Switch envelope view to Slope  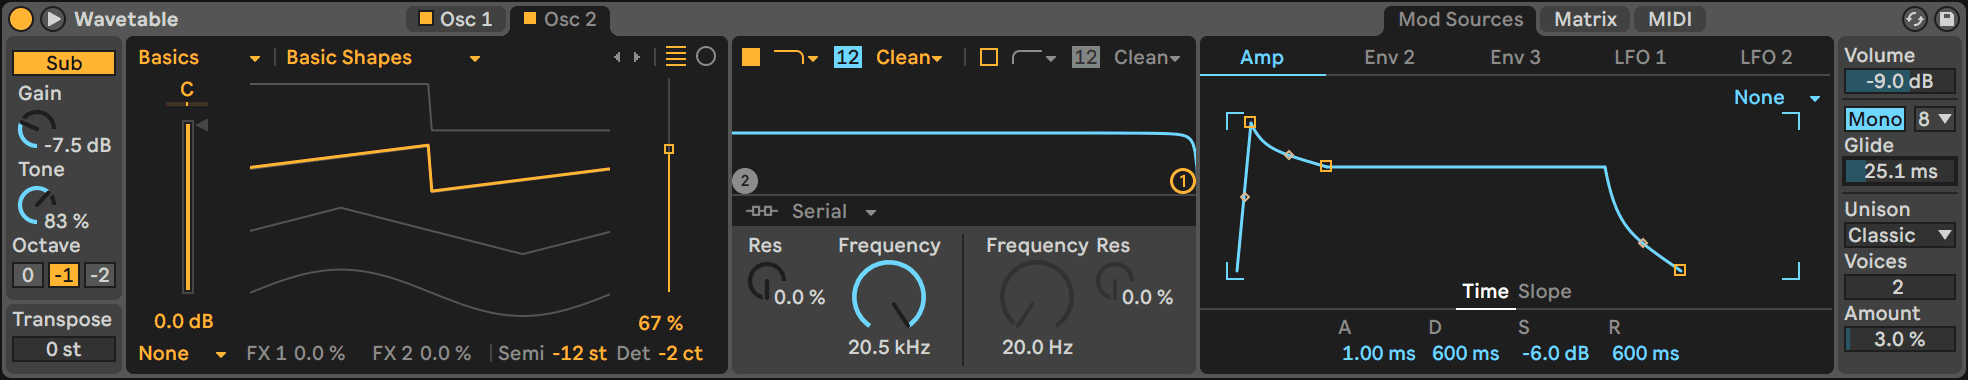1544,291
